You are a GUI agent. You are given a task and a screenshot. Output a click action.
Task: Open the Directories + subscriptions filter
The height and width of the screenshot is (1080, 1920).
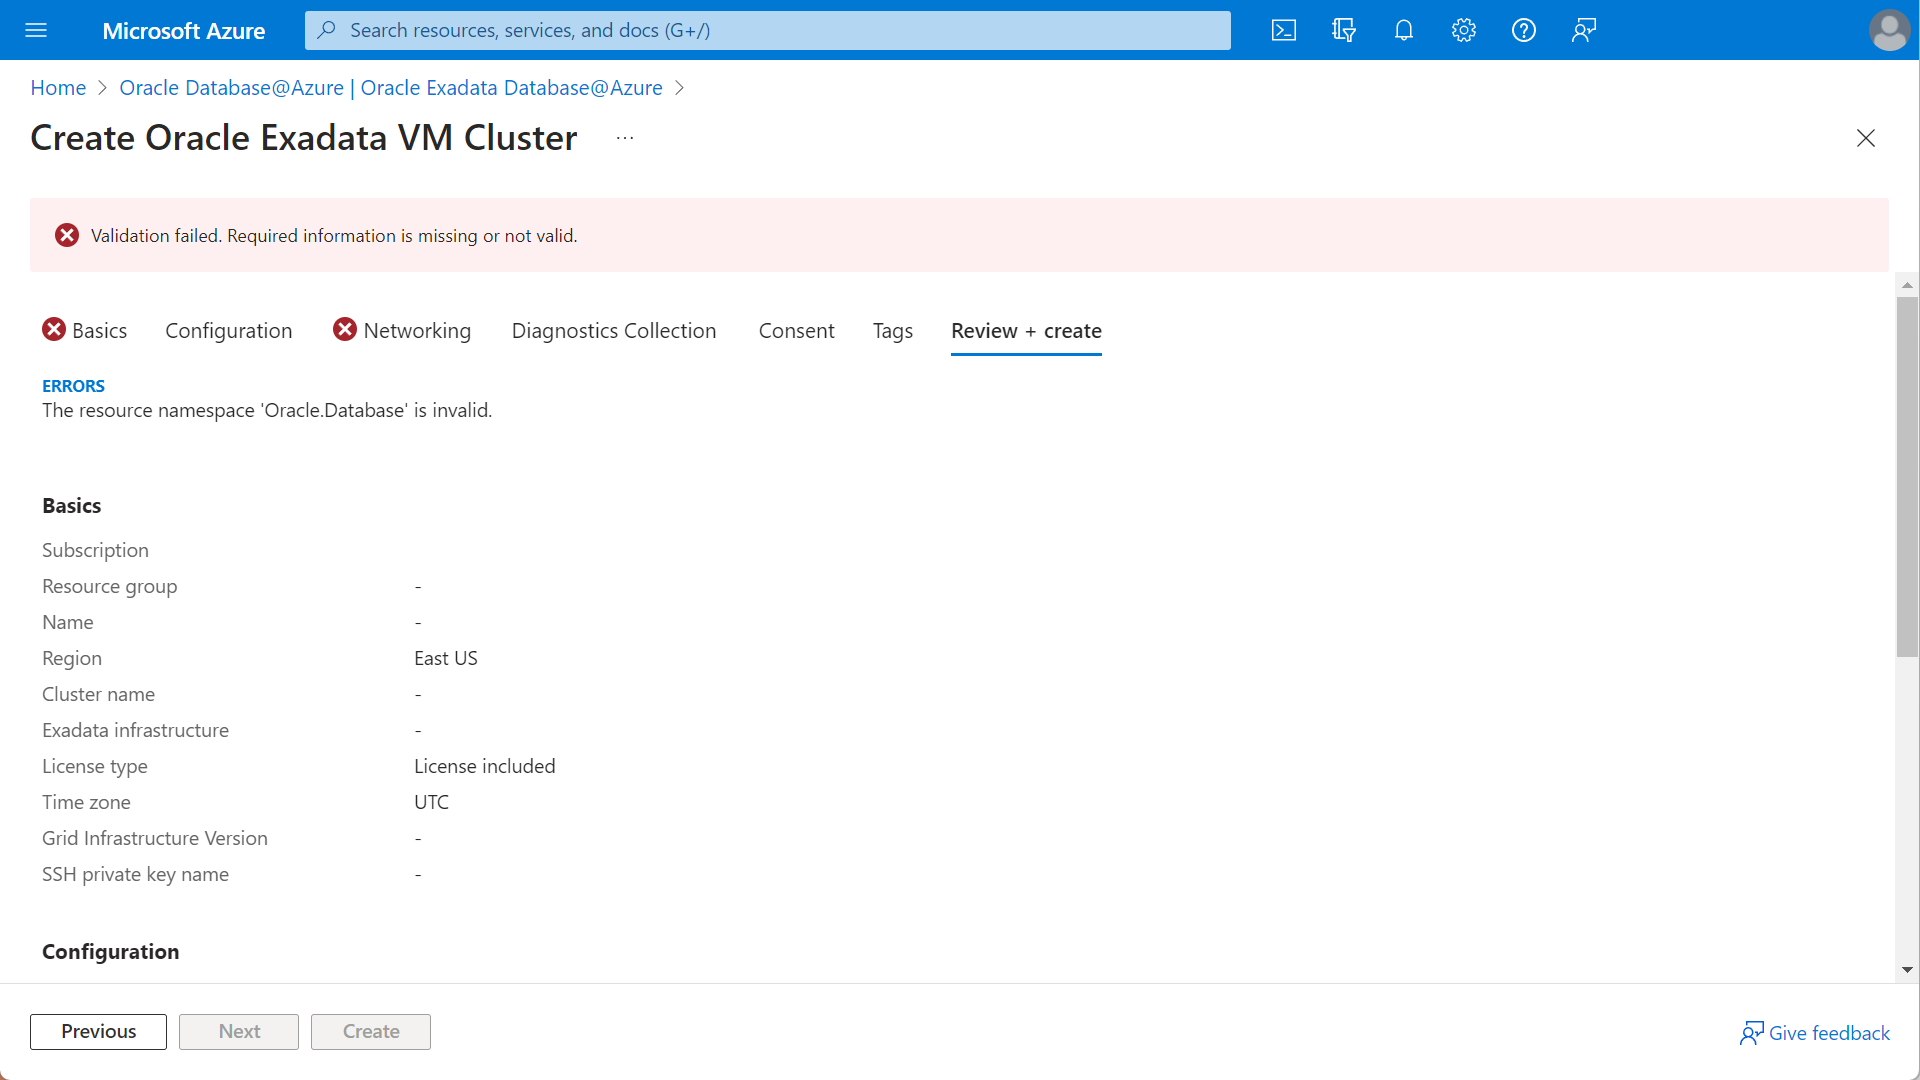point(1344,30)
